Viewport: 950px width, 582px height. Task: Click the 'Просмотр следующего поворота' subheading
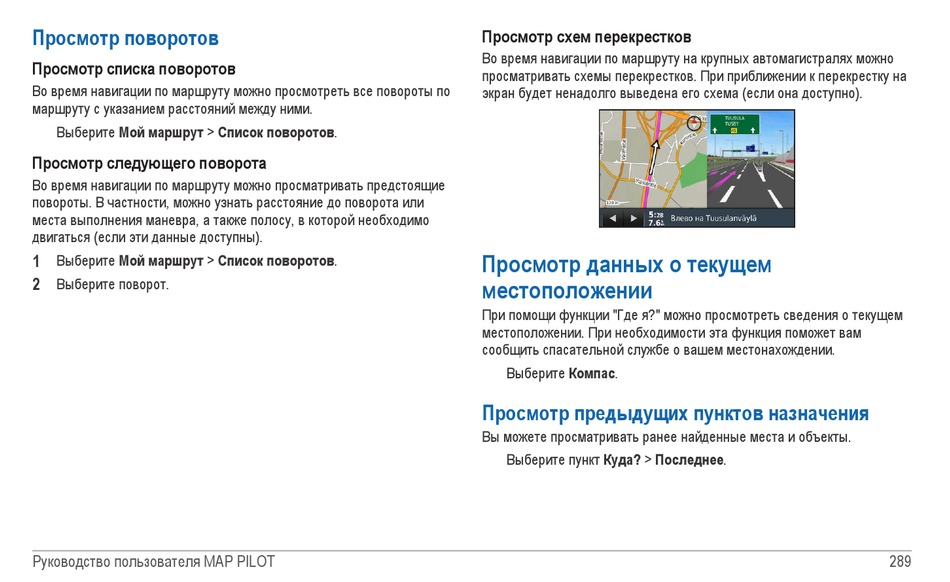coord(149,164)
